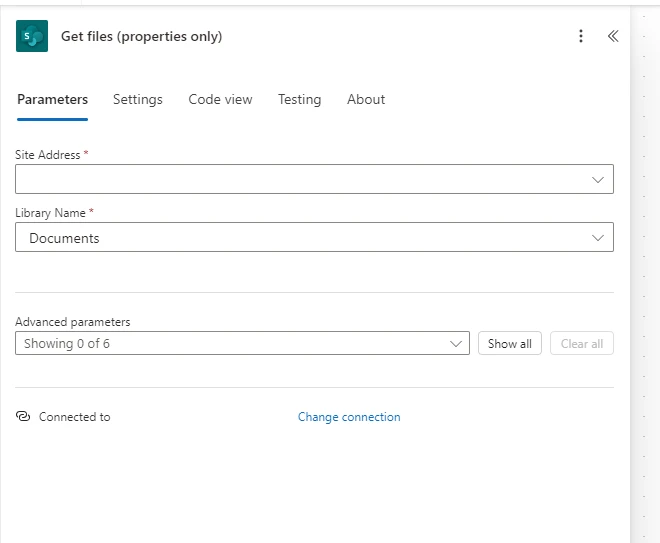
Task: Open the Advanced parameters dropdown chevron
Action: click(x=455, y=344)
